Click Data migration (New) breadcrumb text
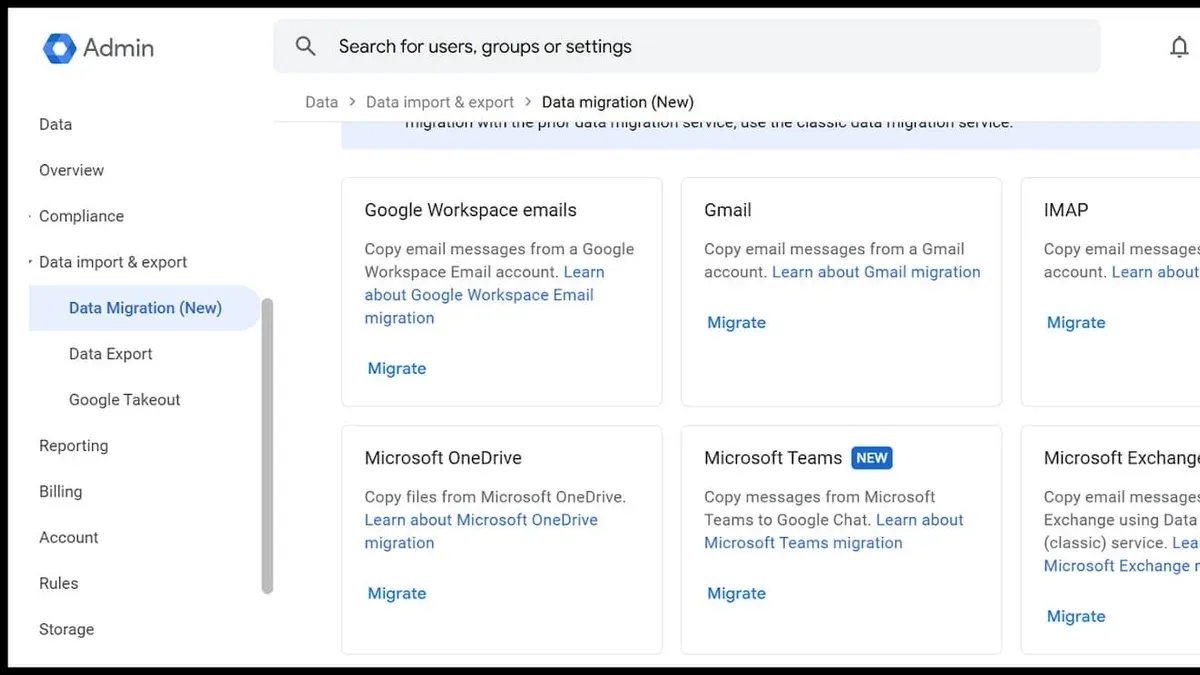 618,102
